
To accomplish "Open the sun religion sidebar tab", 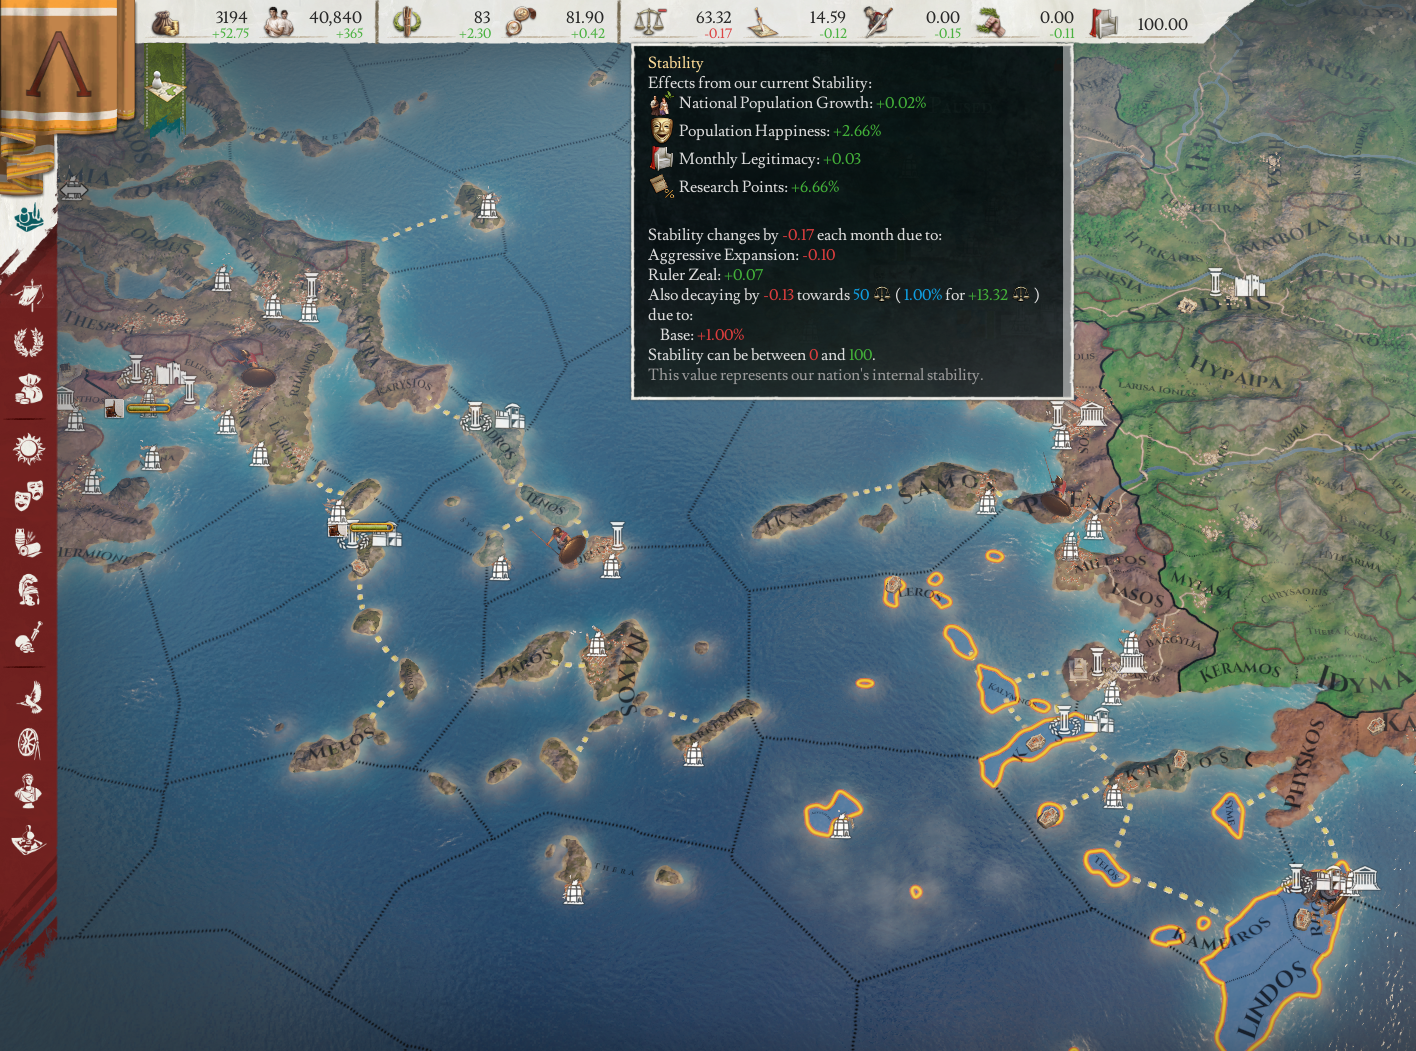I will click(28, 449).
